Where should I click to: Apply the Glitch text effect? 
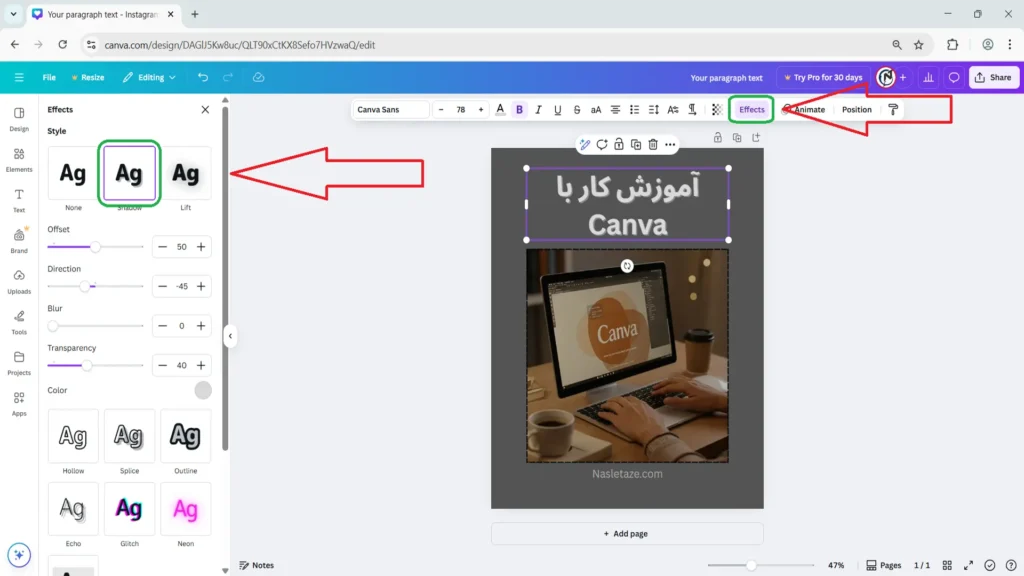[129, 509]
